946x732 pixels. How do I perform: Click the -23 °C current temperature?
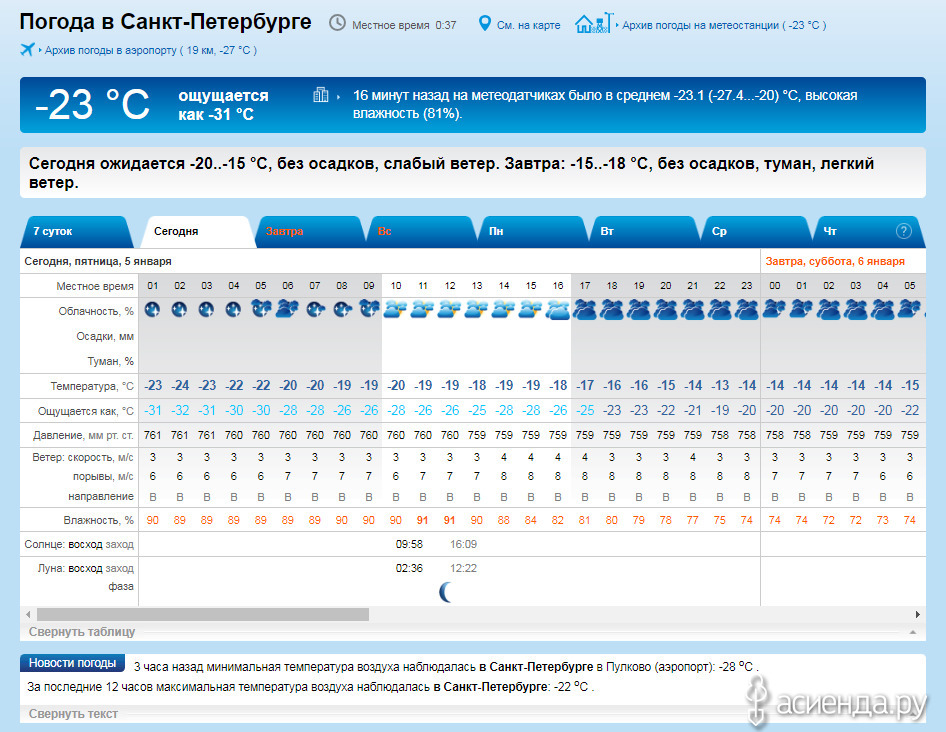pos(92,104)
